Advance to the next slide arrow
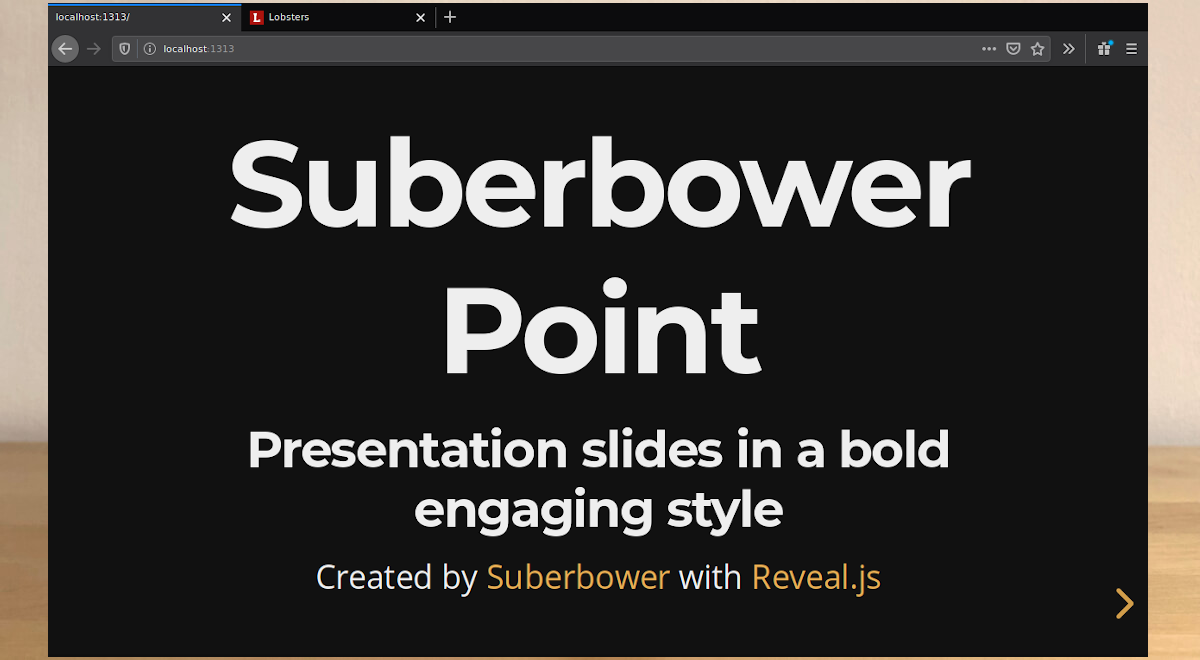The height and width of the screenshot is (660, 1200). click(x=1125, y=603)
